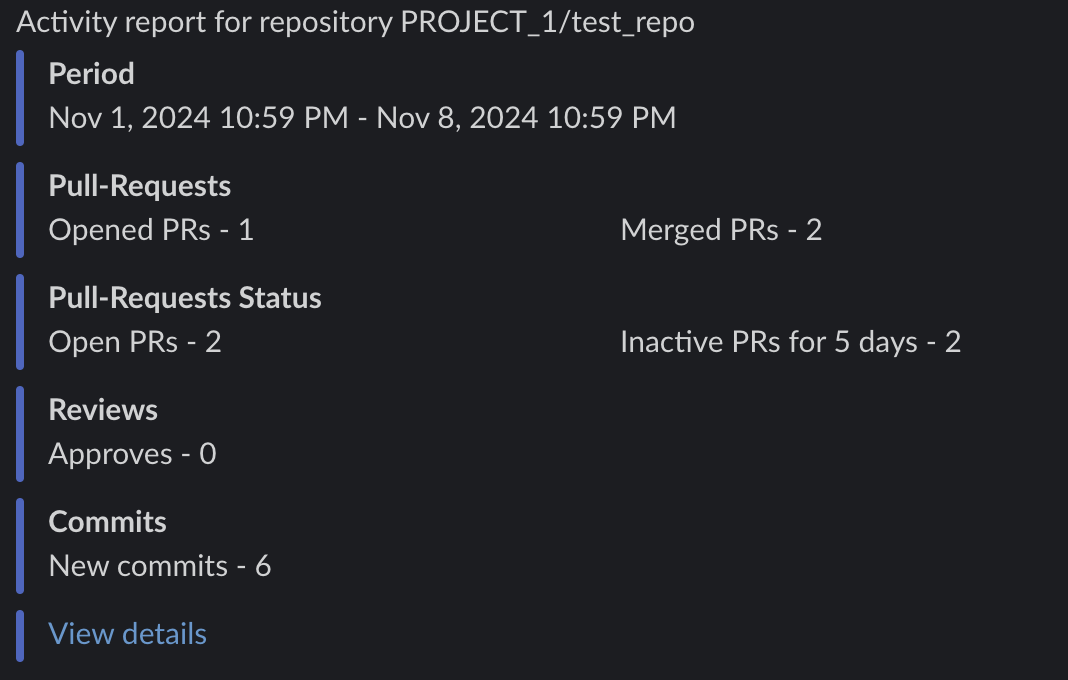Click the activity report title for PROJECT_1/test_repo
1068x680 pixels.
coord(355,23)
